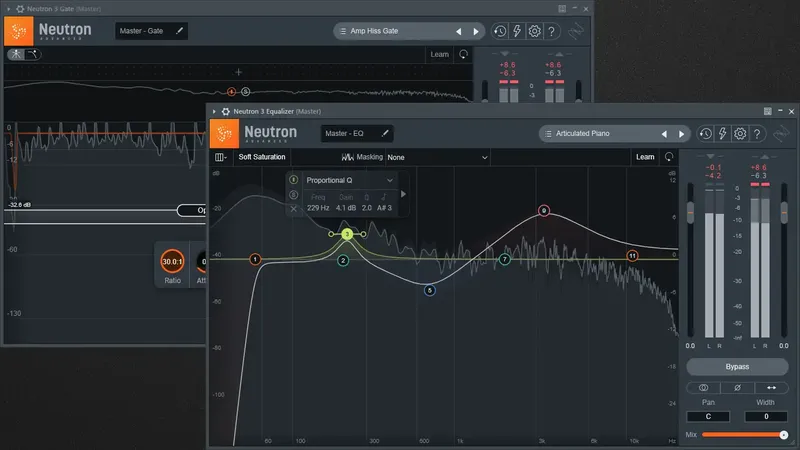Click the Mix slider handle
Viewport: 800px width, 450px height.
pyautogui.click(x=783, y=435)
